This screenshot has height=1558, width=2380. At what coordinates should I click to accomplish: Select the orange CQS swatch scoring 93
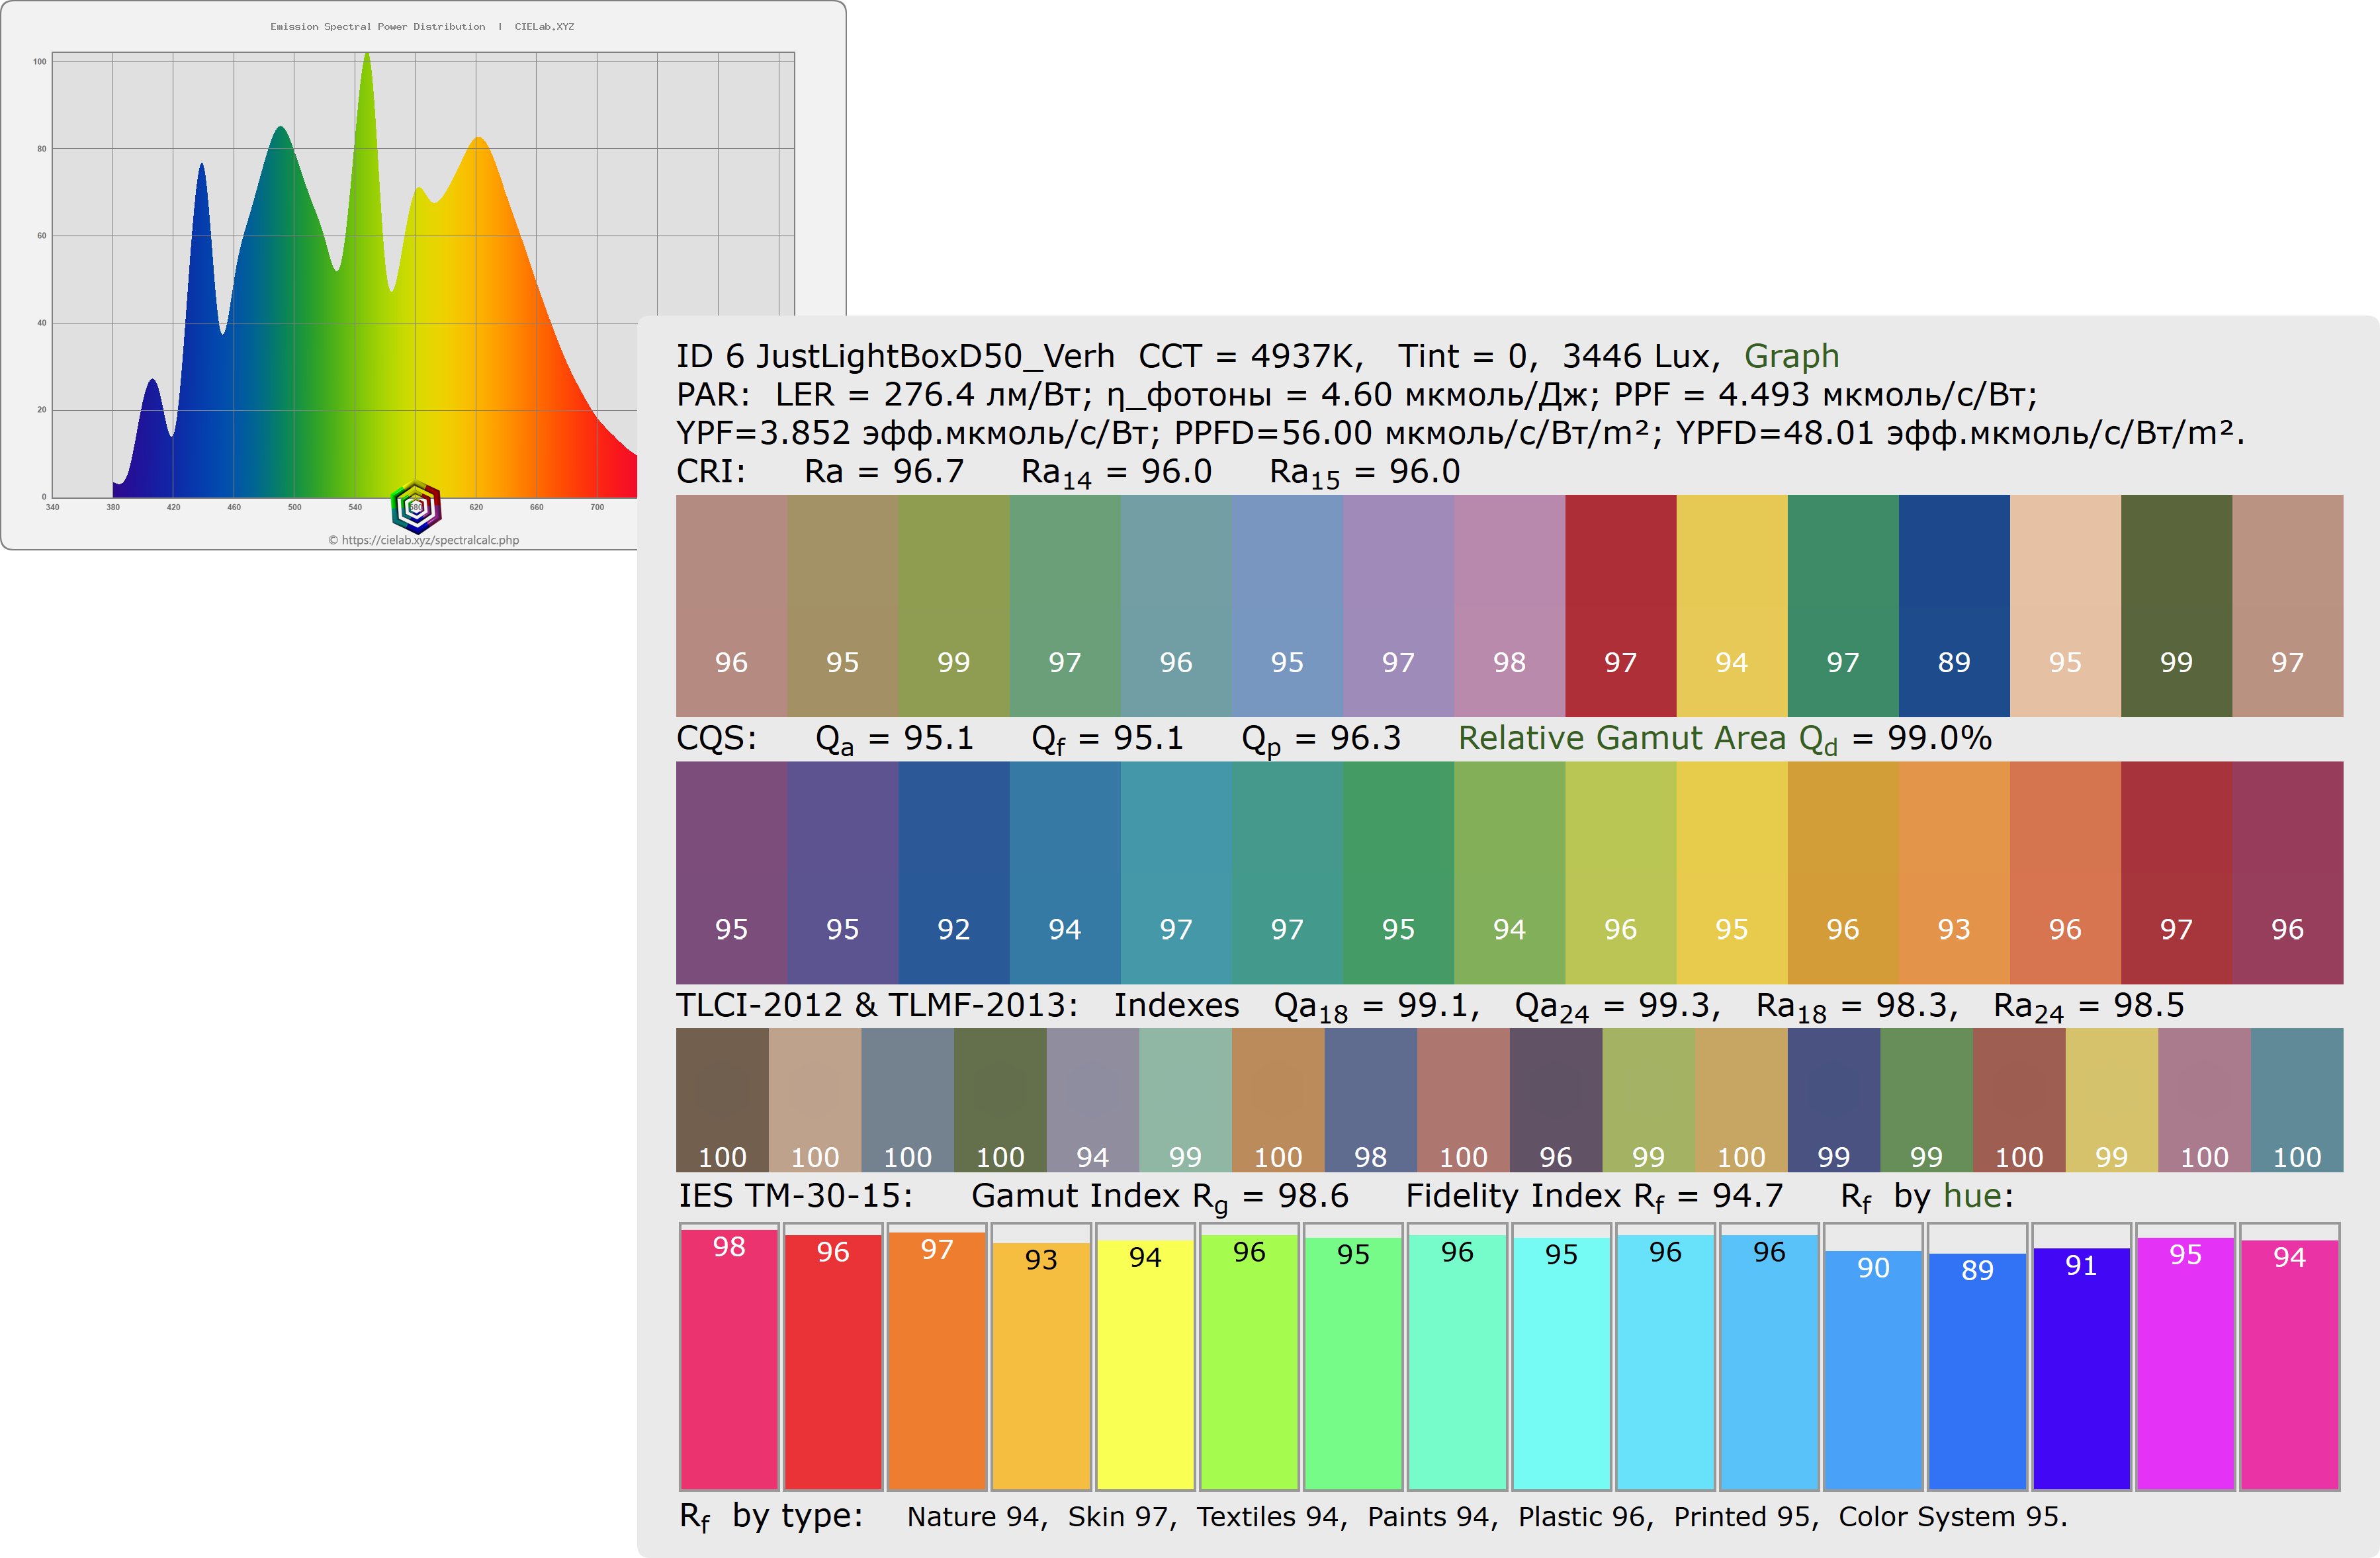click(x=1953, y=872)
